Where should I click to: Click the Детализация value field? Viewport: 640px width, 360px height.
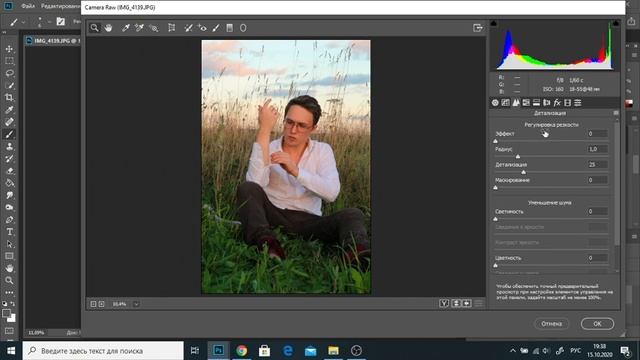[598, 164]
